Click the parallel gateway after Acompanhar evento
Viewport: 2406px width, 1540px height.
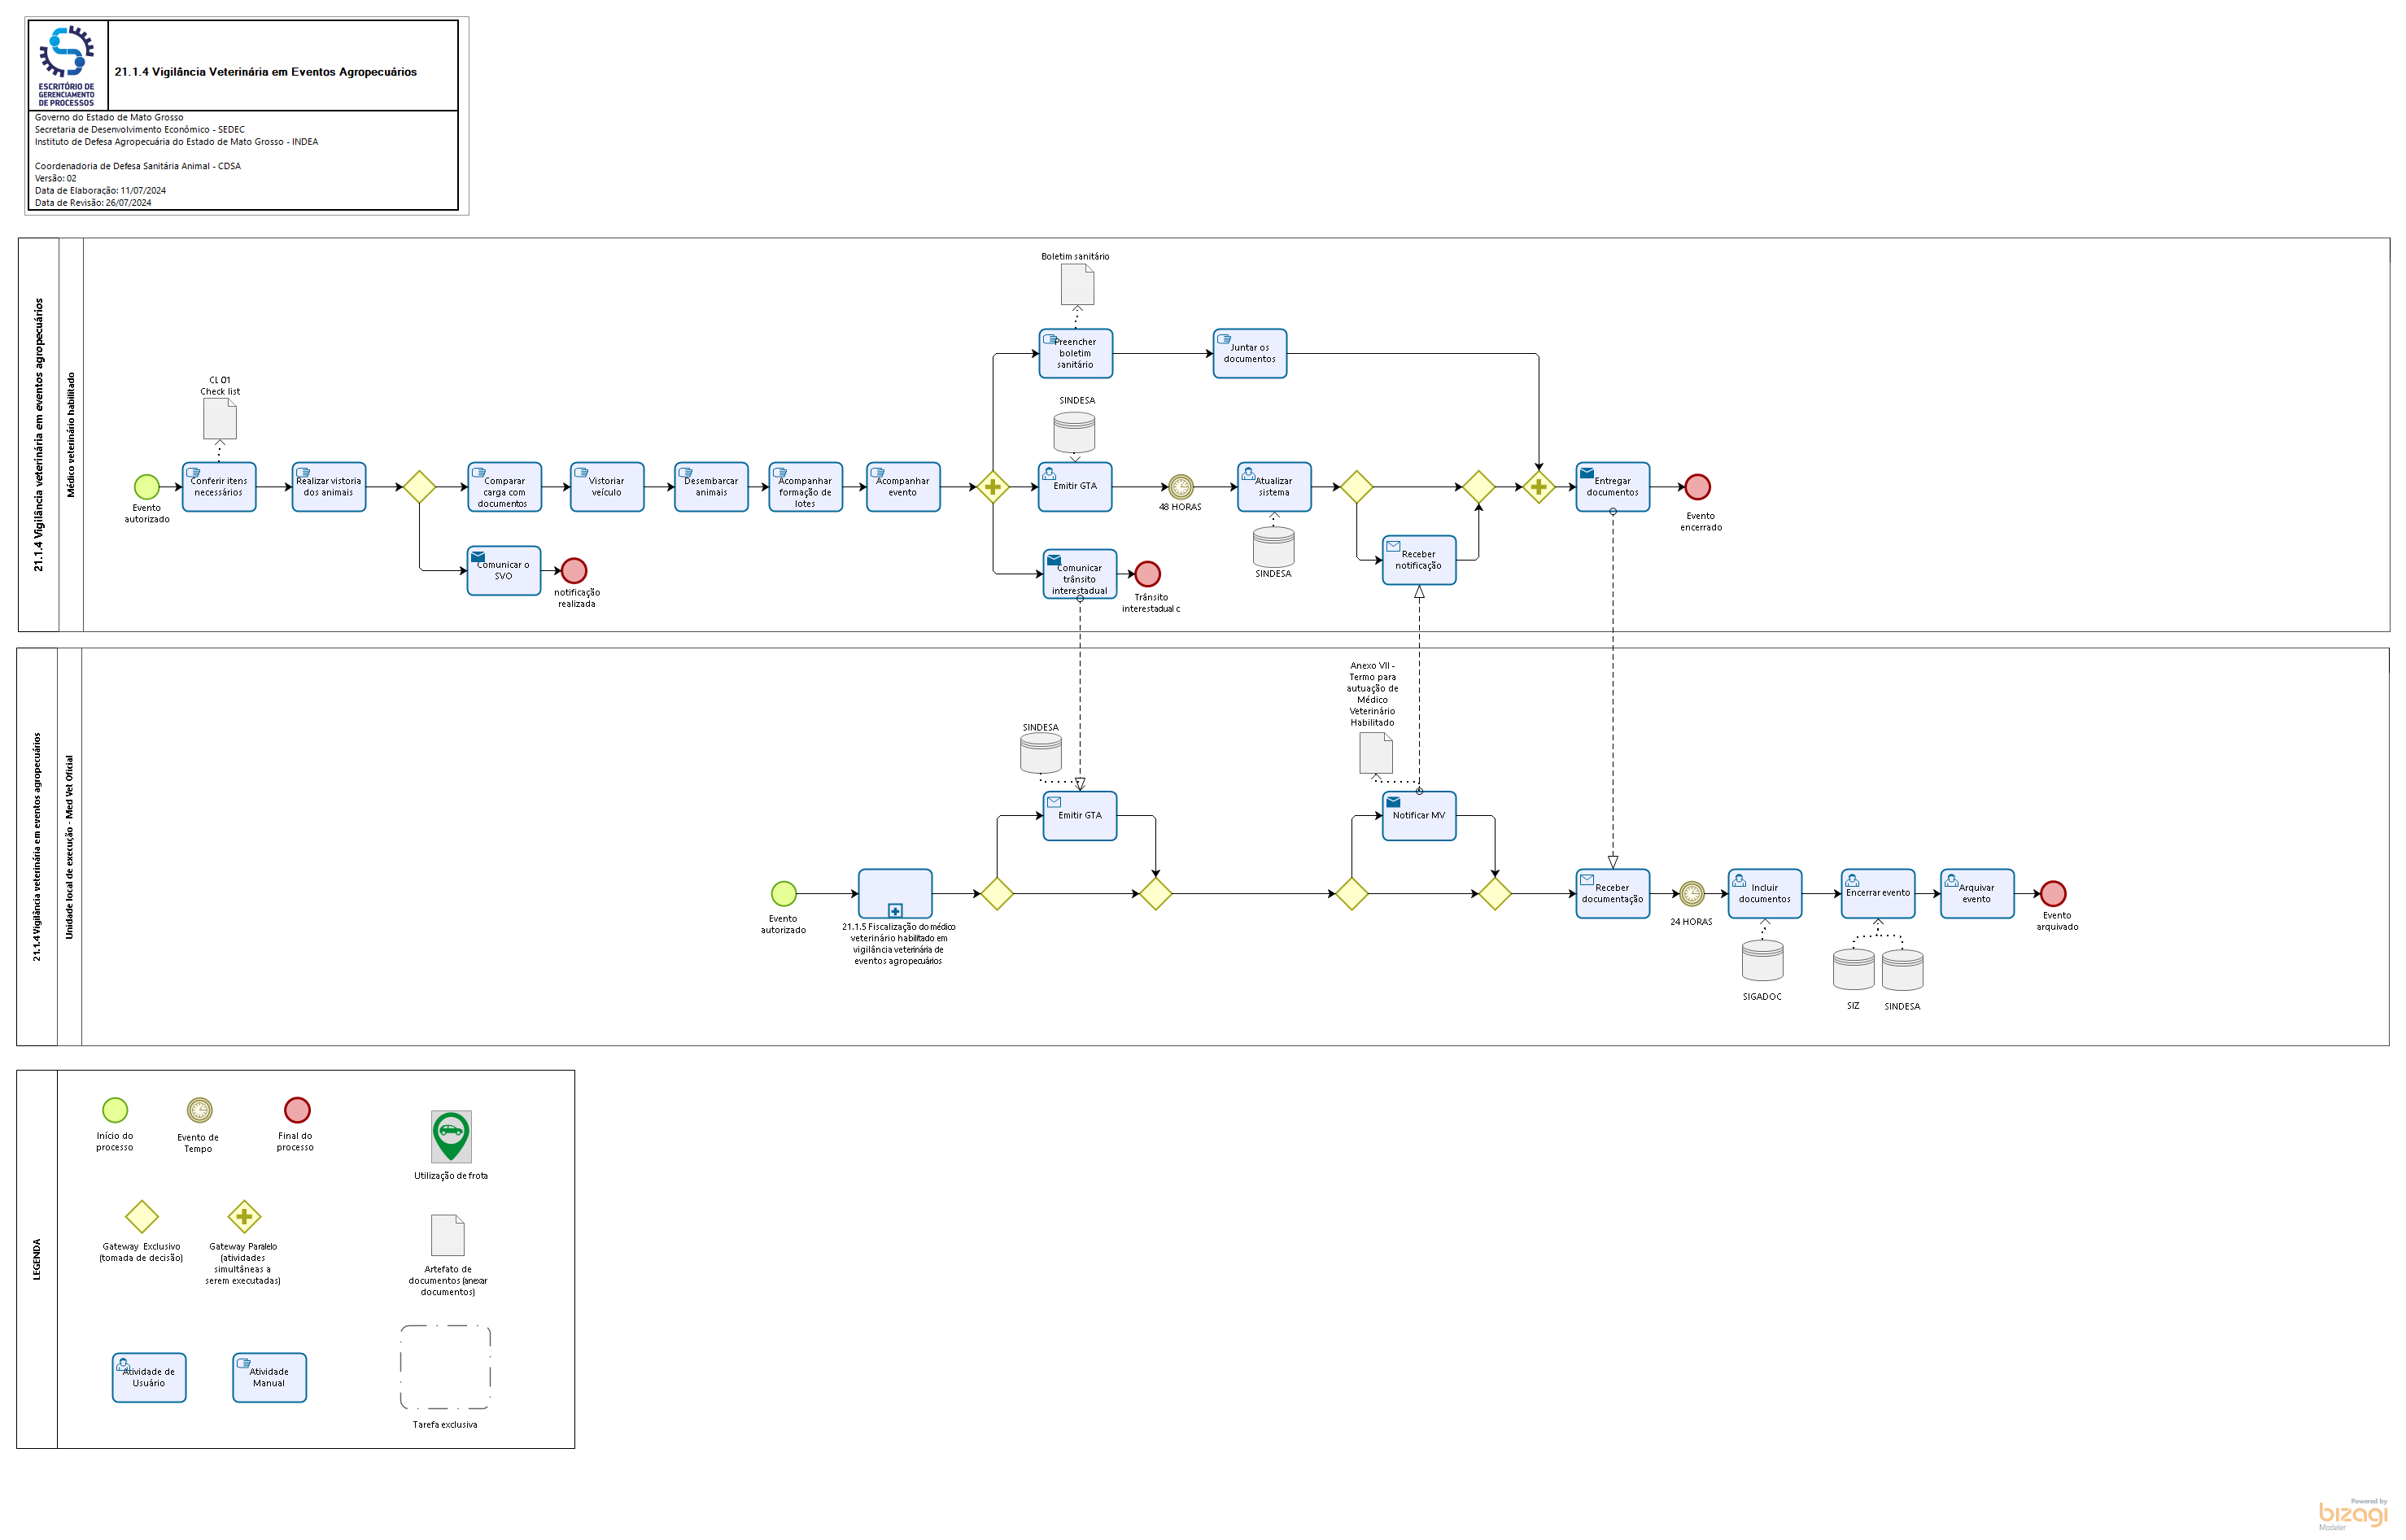(993, 487)
